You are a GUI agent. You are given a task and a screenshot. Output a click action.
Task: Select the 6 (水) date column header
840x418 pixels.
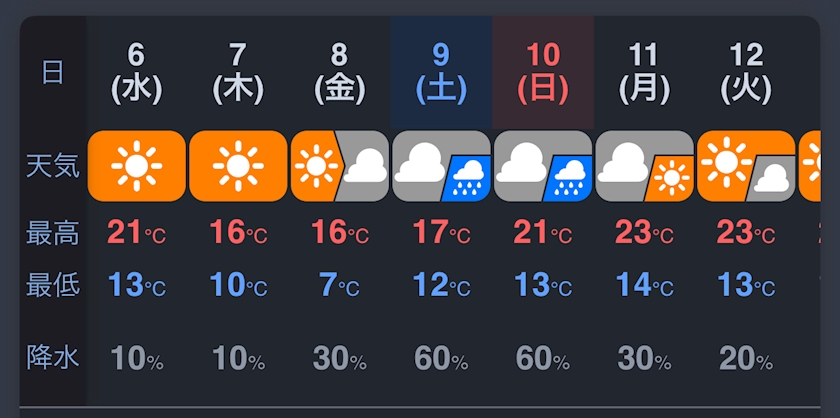(137, 72)
